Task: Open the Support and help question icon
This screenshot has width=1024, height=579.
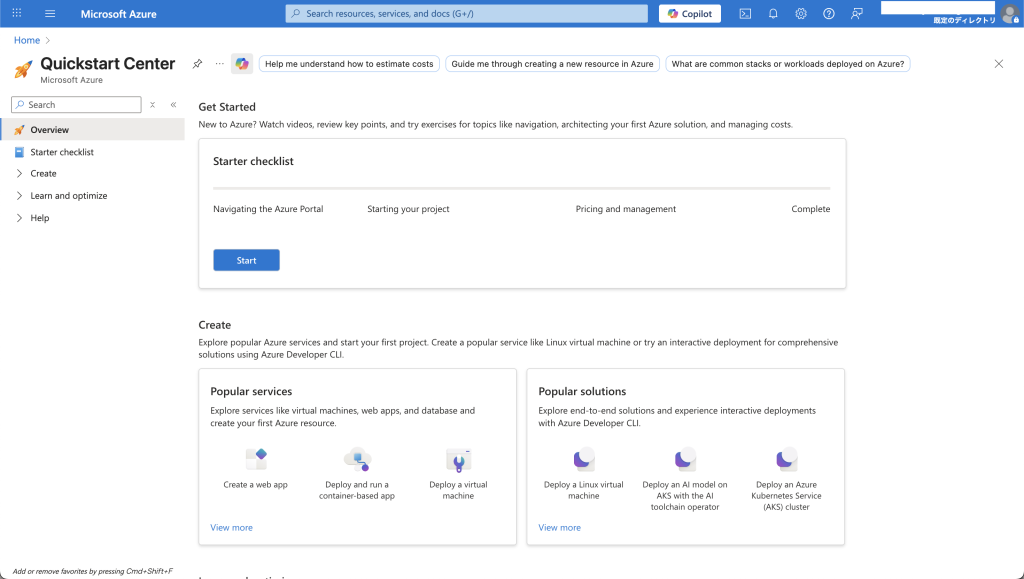Action: 829,13
